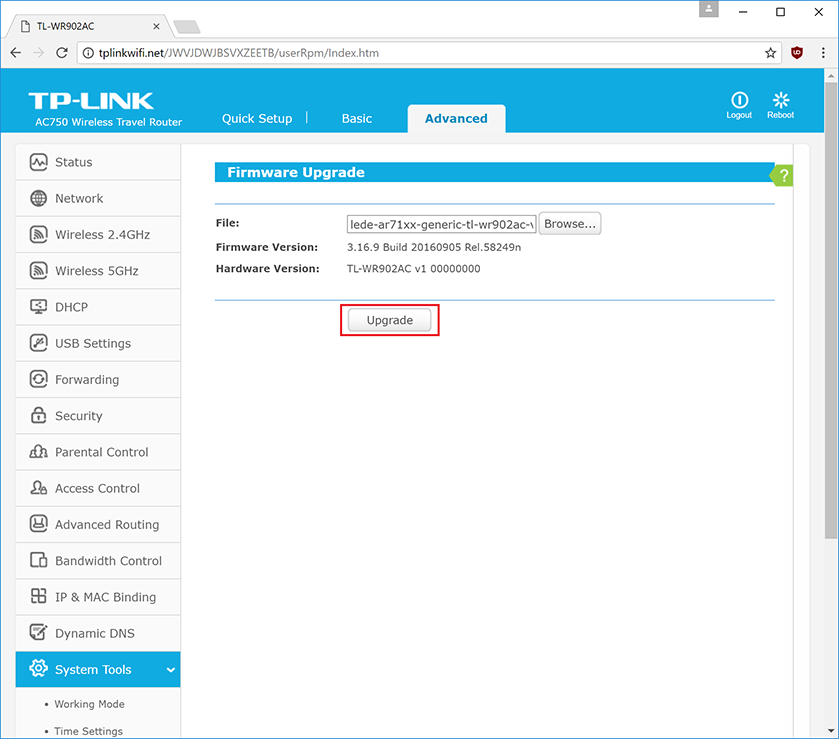Screen dimensions: 839x739
Task: Click the Status waveform icon
Action: coord(39,162)
